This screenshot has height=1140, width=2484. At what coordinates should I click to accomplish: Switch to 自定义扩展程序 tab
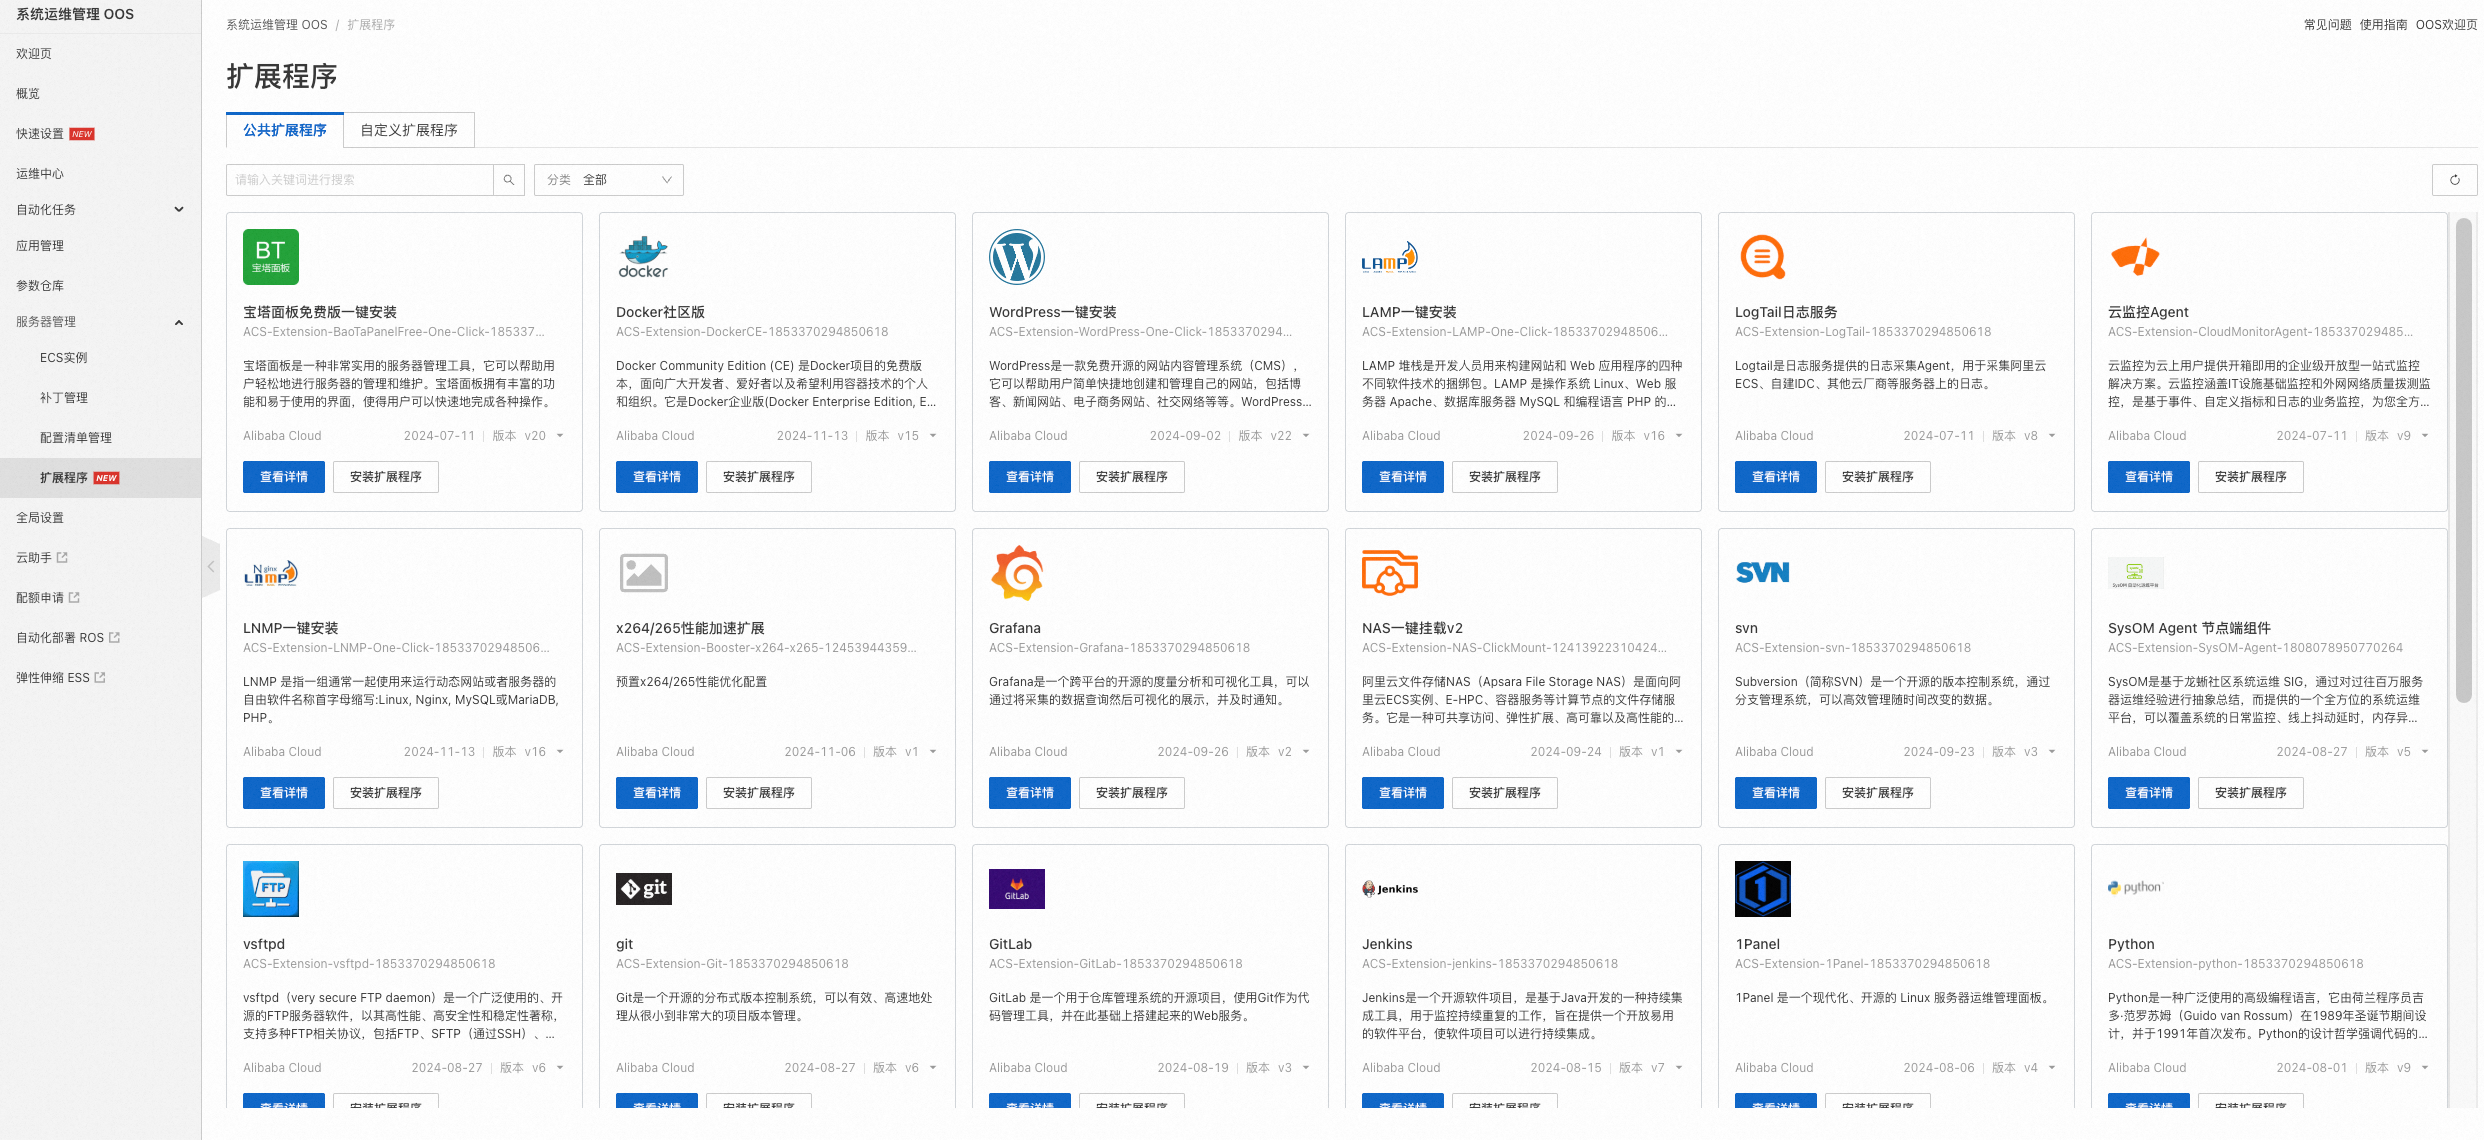[409, 130]
